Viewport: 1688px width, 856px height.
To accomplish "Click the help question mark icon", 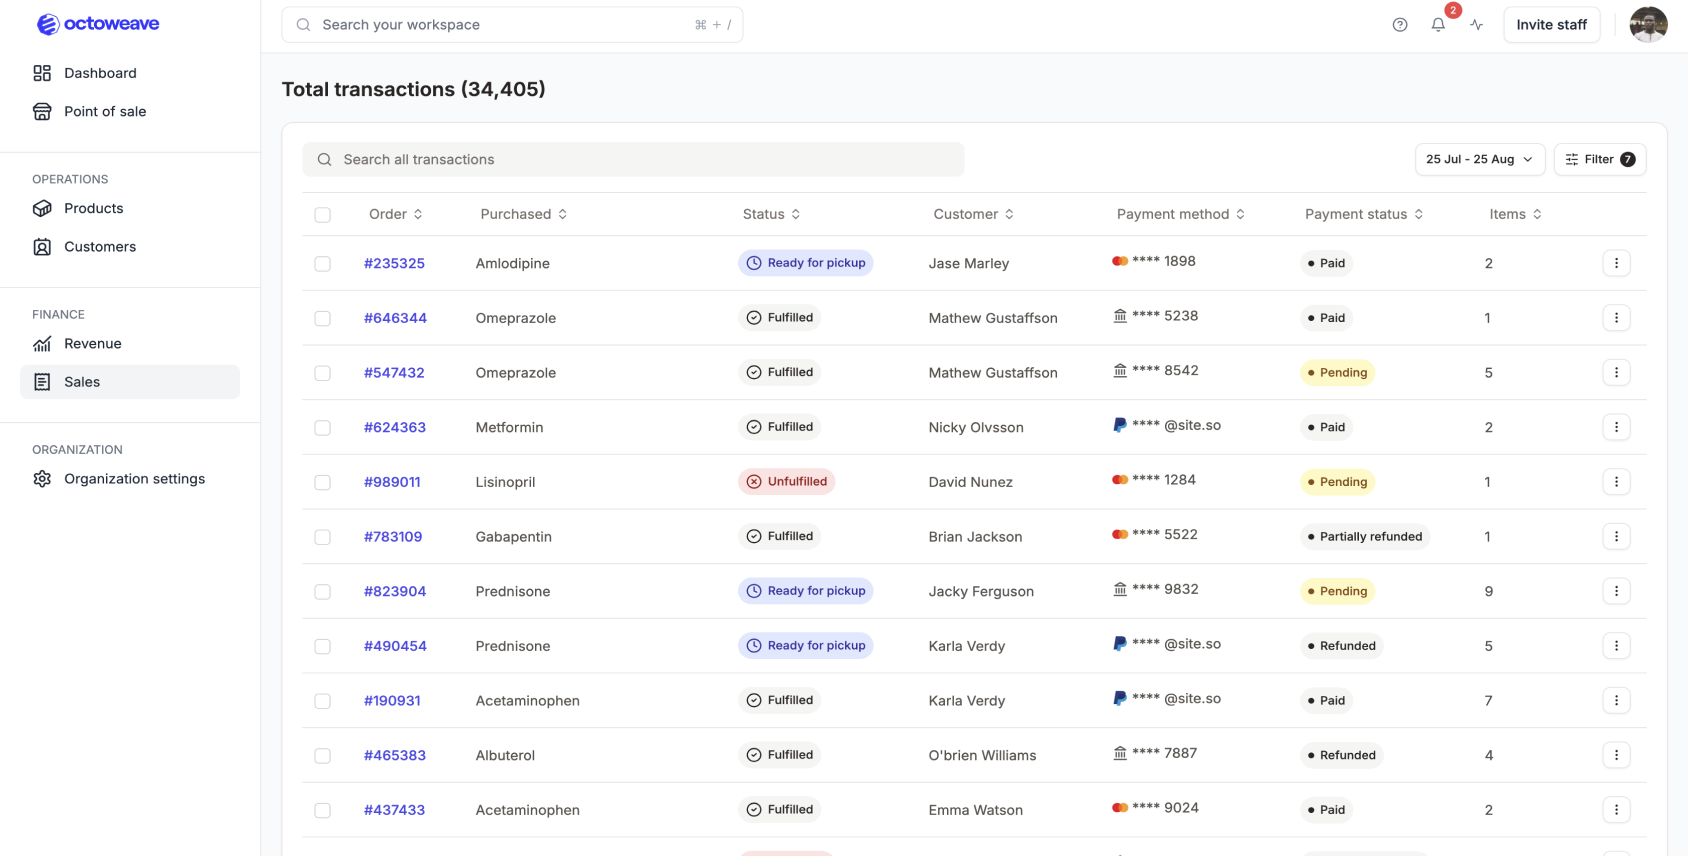I will [1400, 25].
